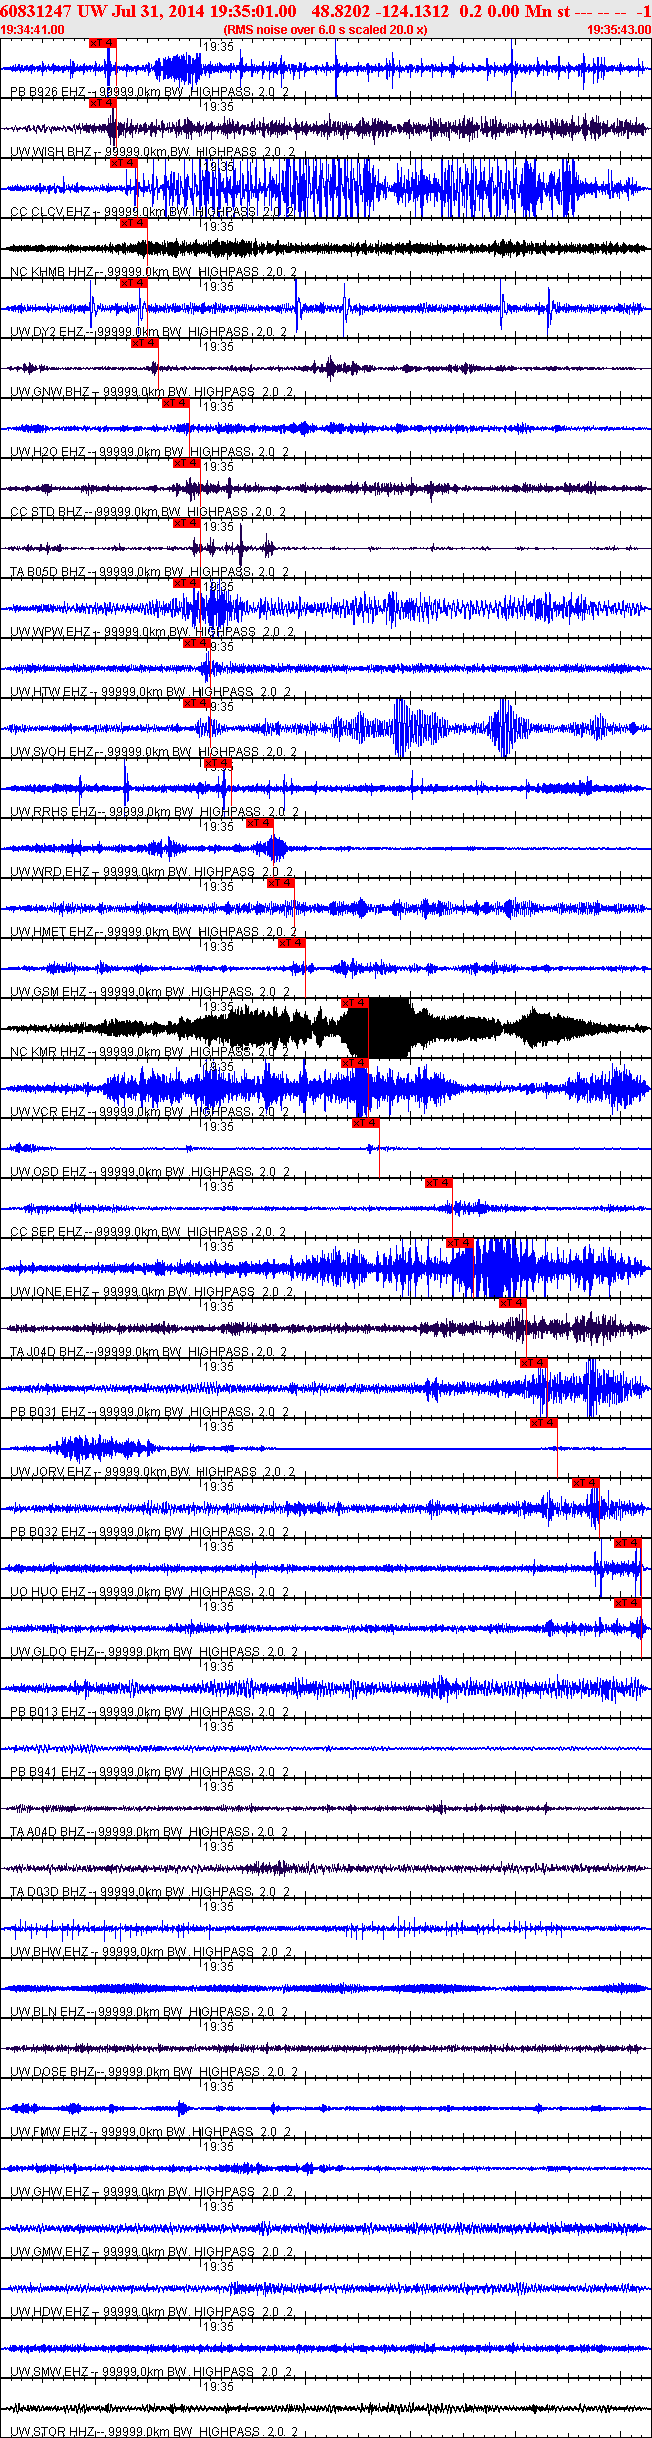Click the red pick flag on UW WPW trace
The height and width of the screenshot is (2438, 652).
[186, 583]
